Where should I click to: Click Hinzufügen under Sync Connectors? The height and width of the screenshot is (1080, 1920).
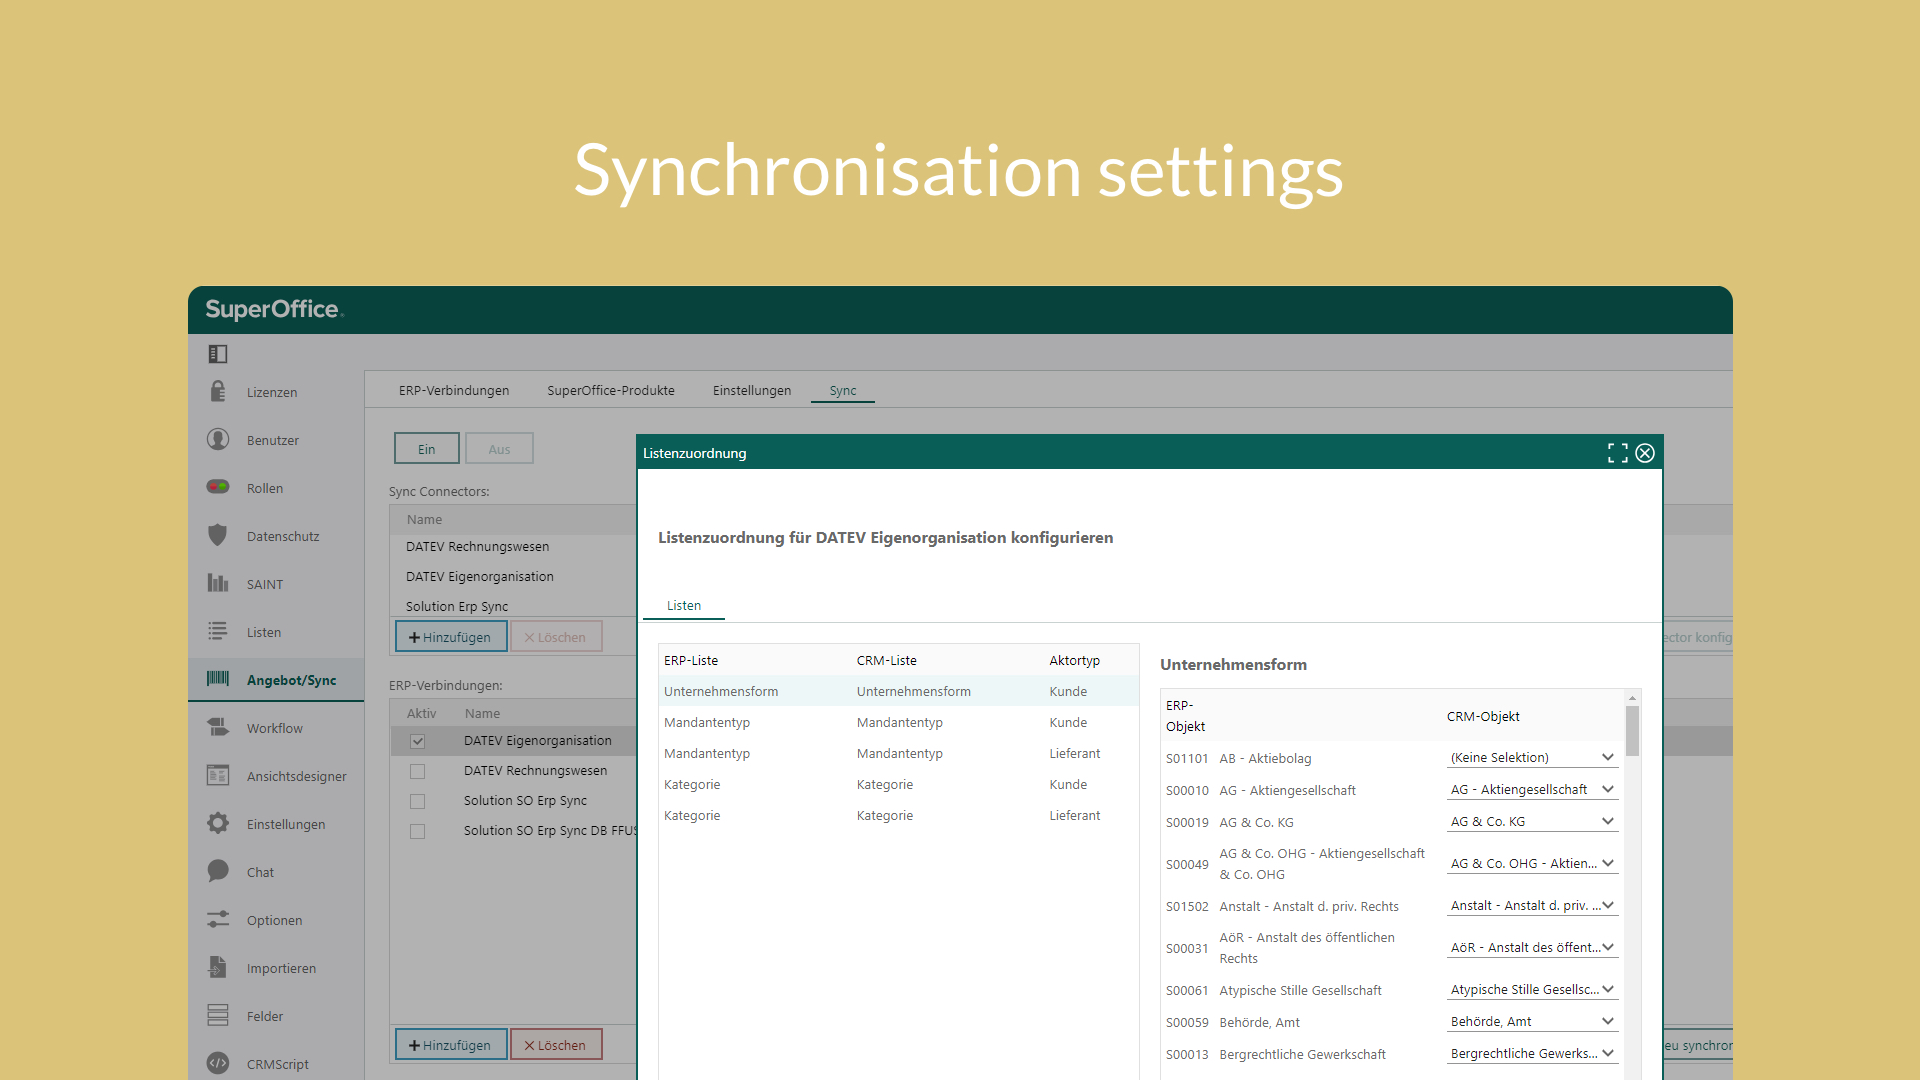click(450, 637)
